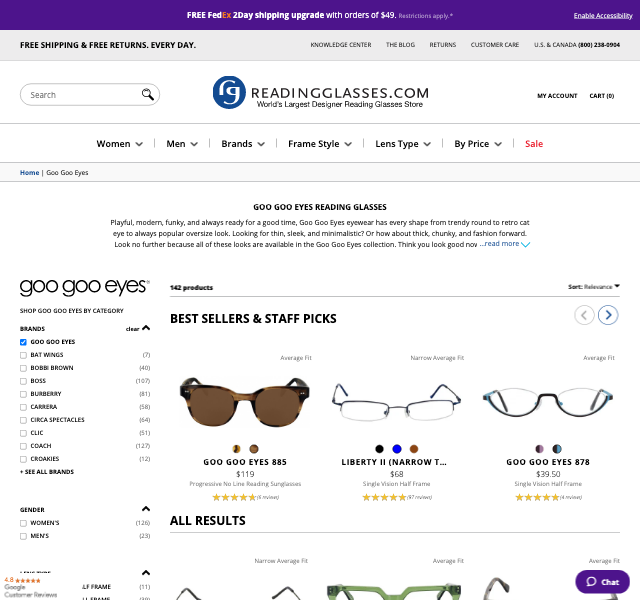Check the Boss brand filter

[x=23, y=381]
